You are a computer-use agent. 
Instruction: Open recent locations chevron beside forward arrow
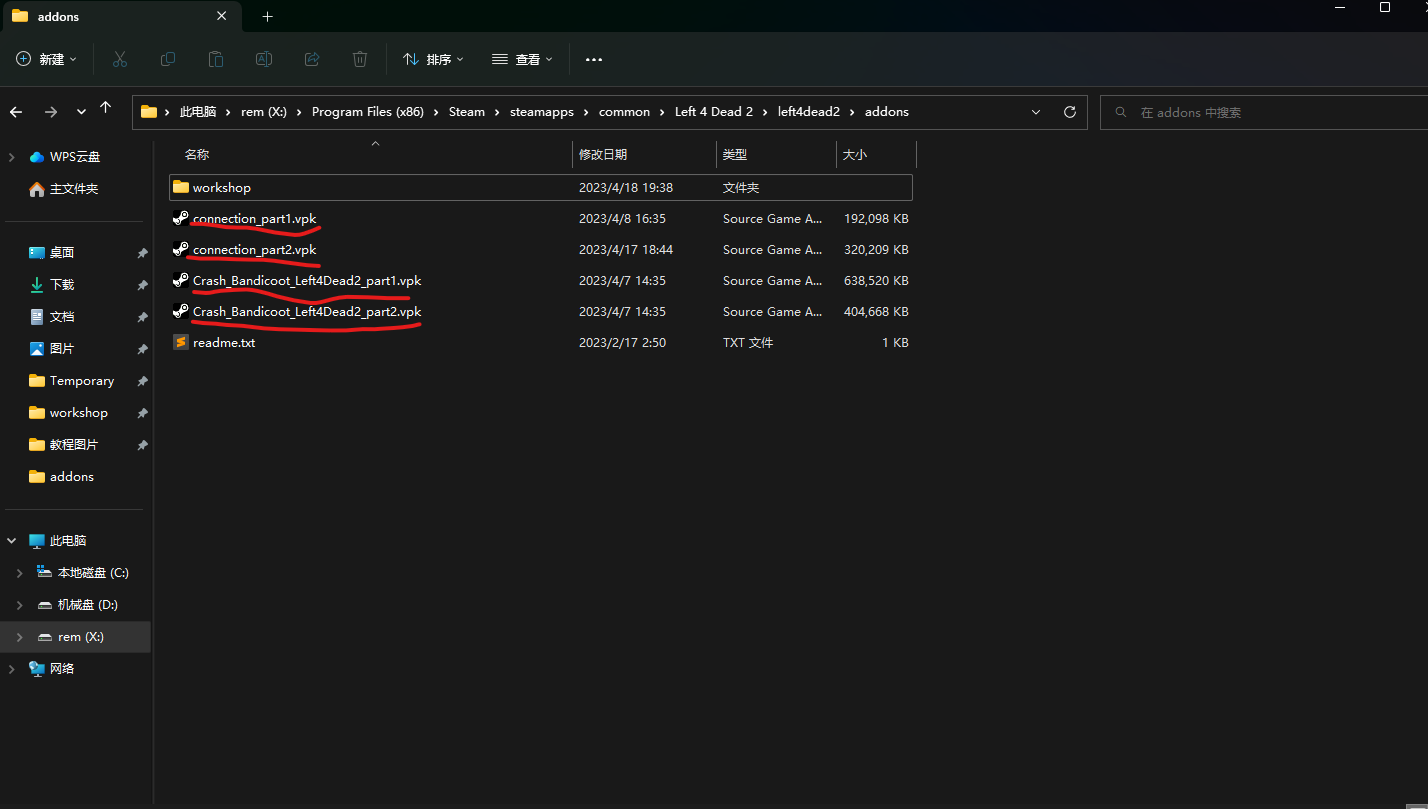click(x=81, y=112)
